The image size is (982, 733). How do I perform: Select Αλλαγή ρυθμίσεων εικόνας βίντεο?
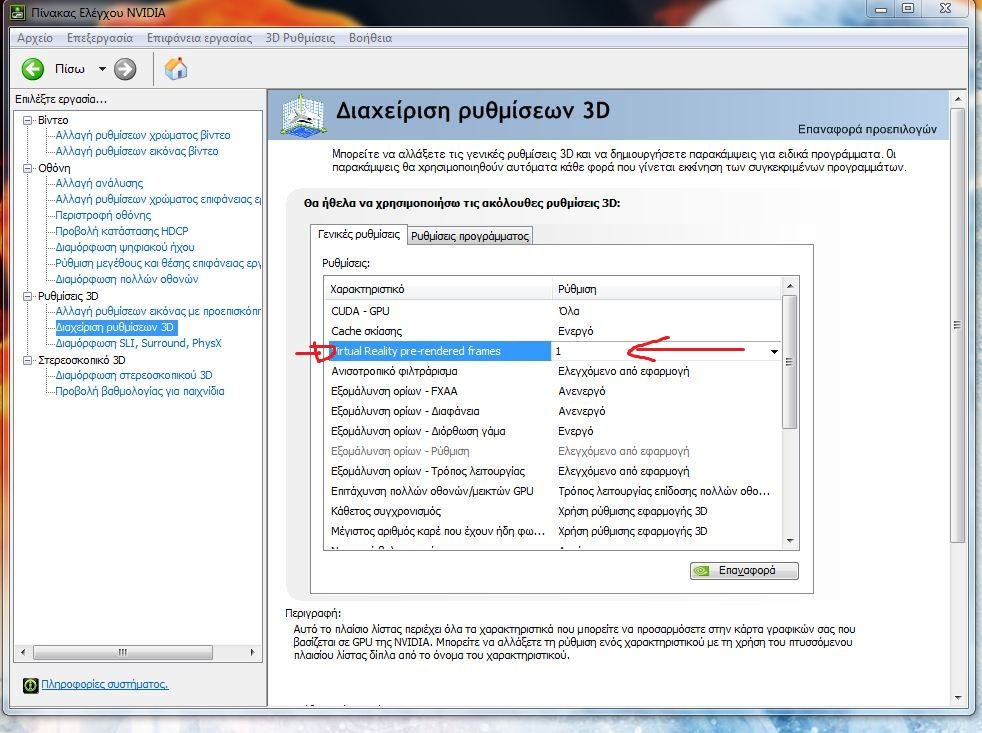point(137,151)
